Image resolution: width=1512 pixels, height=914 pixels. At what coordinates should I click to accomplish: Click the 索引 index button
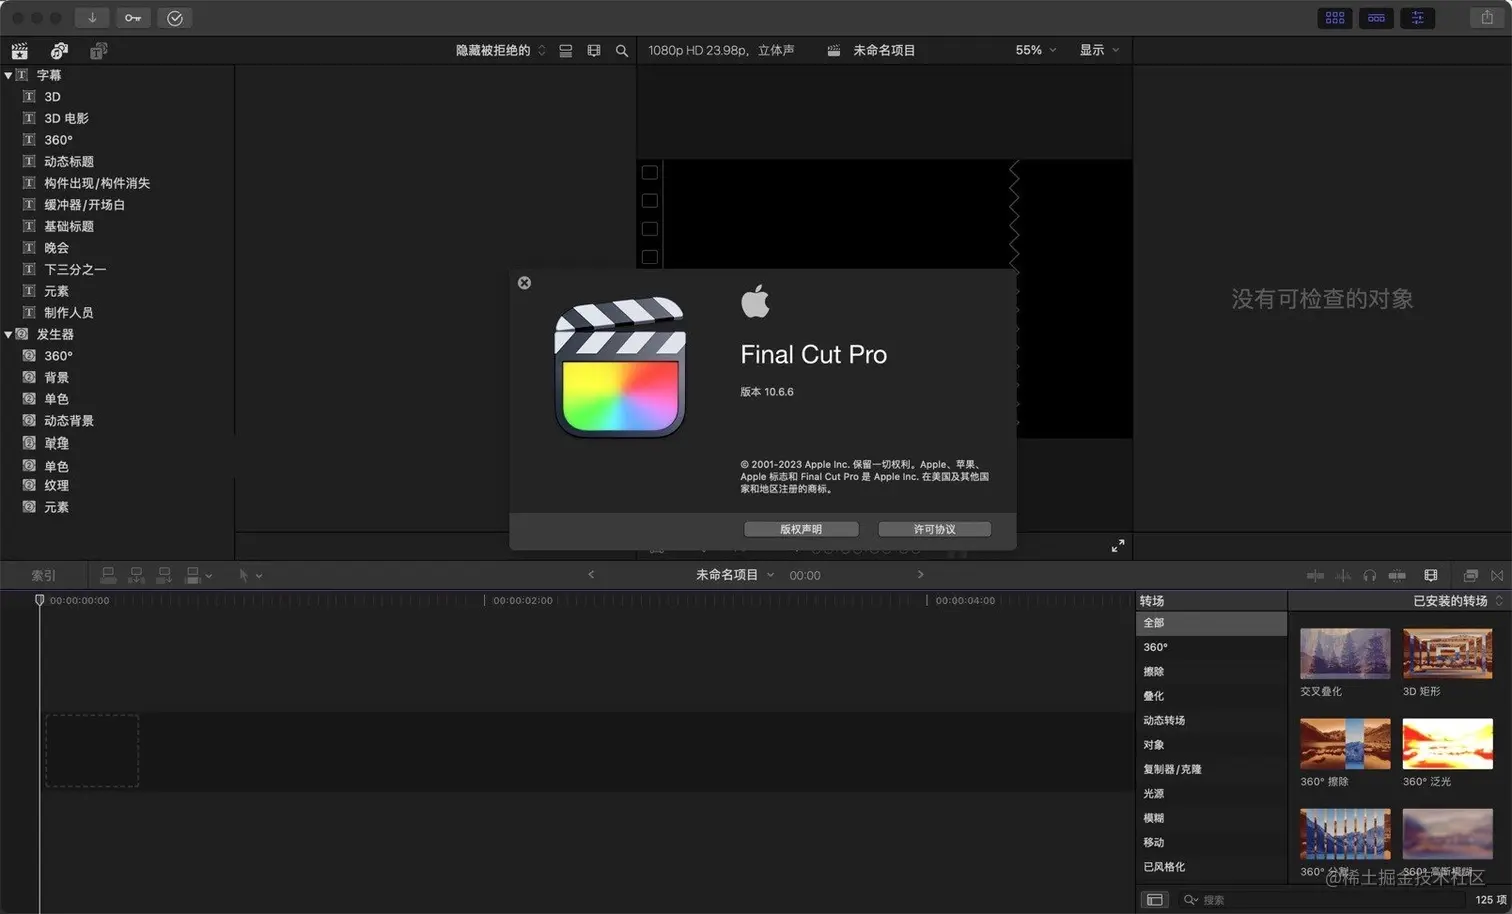click(44, 575)
